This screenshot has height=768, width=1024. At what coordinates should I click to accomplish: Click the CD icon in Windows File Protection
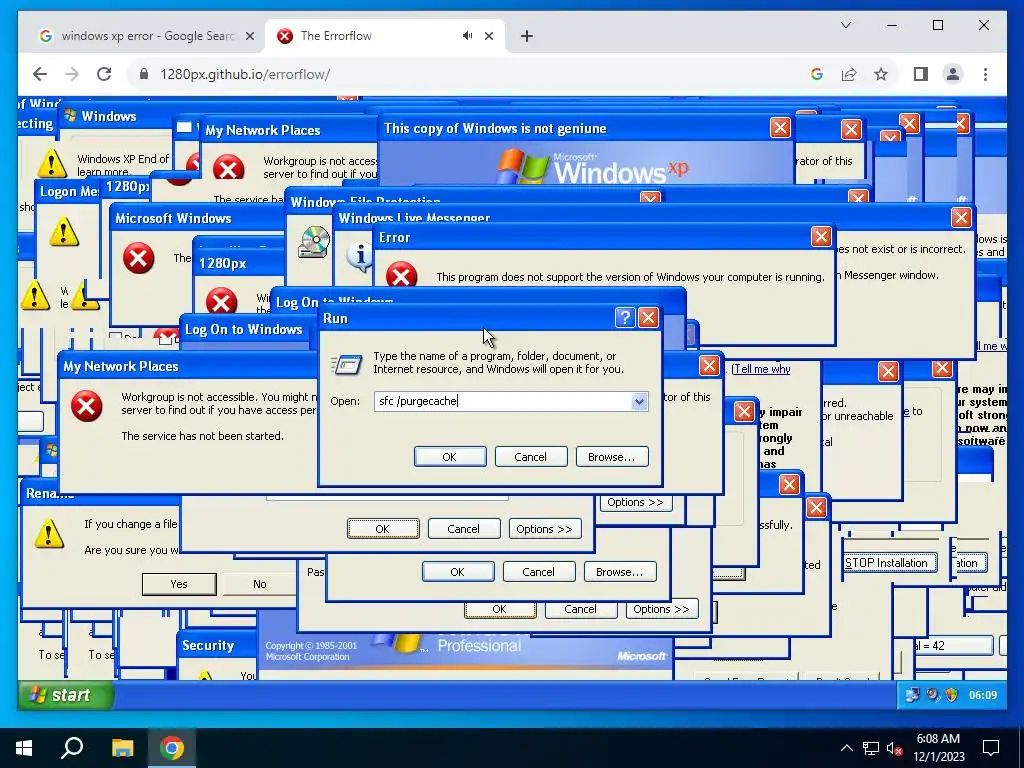click(314, 242)
